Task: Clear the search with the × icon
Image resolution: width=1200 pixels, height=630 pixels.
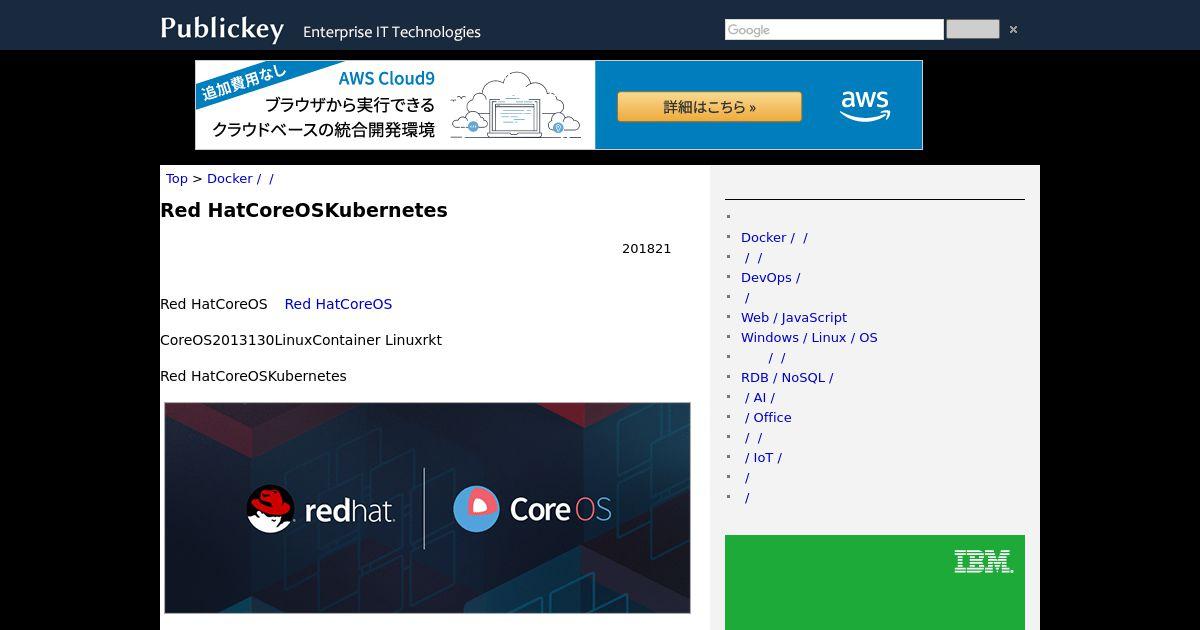Action: click(1013, 30)
